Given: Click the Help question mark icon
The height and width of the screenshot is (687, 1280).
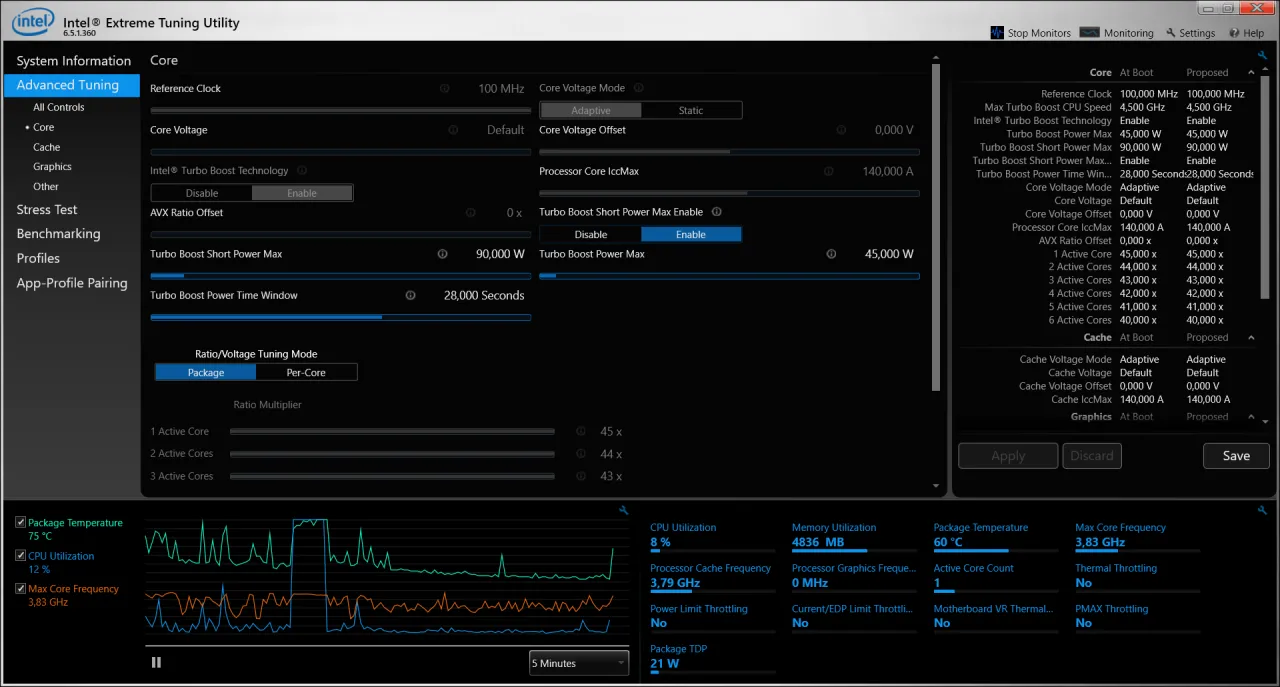Looking at the screenshot, I should 1232,32.
